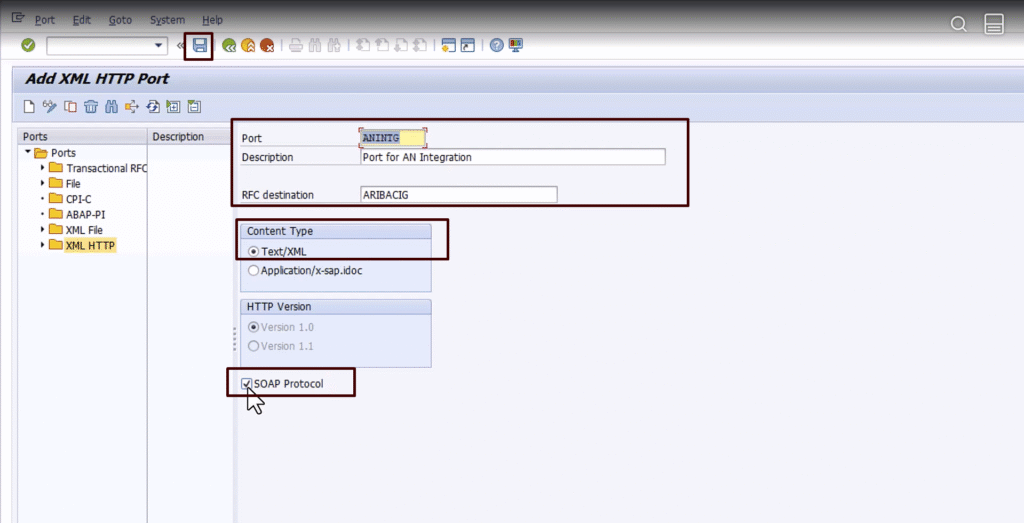Viewport: 1024px width, 523px height.
Task: Open the system menu icon left of Port
Action: 18,19
